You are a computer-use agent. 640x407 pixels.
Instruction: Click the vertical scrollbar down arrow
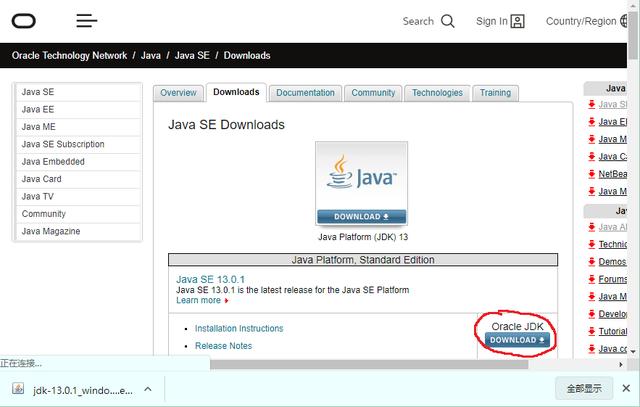pyautogui.click(x=633, y=351)
